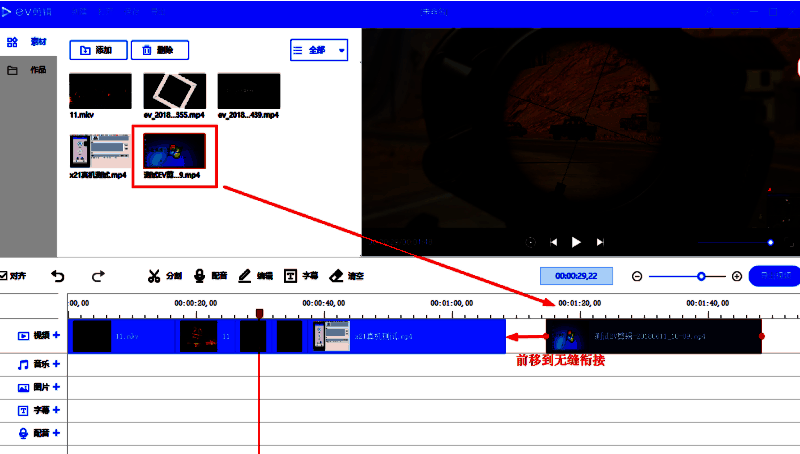800x454 pixels.
Task: Click the timeline zoom slider handle
Action: click(x=701, y=276)
